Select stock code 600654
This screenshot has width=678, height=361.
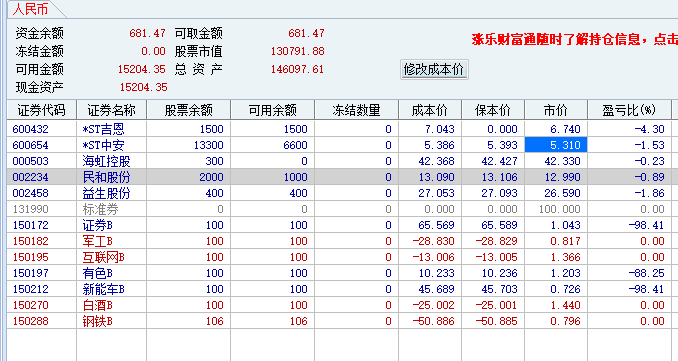[x=30, y=145]
